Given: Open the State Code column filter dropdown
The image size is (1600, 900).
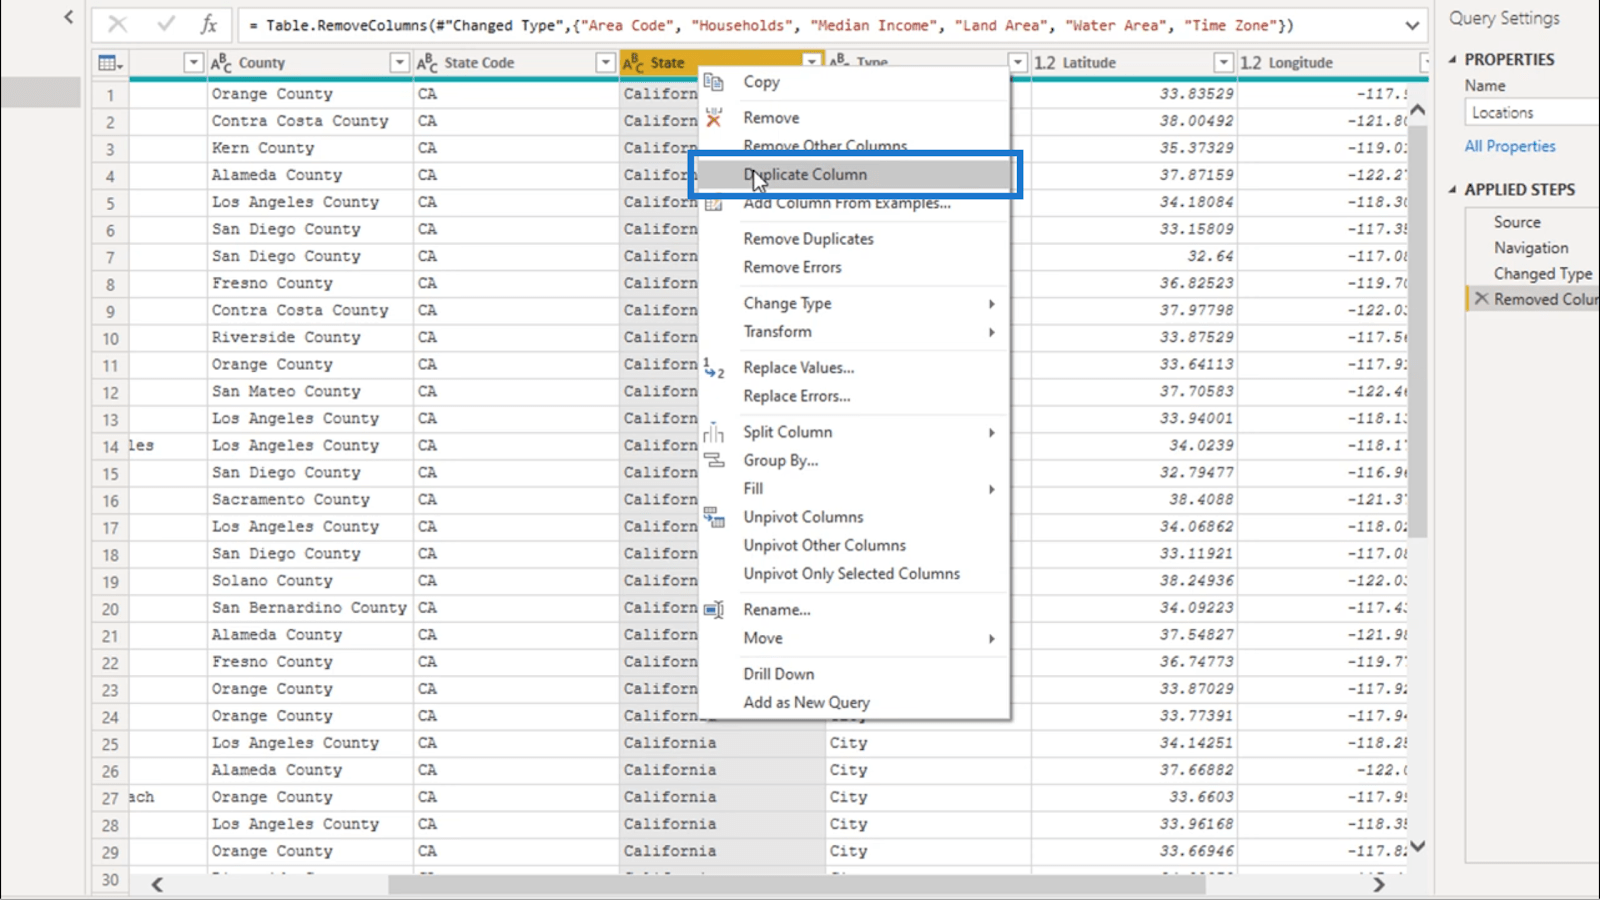Looking at the screenshot, I should [x=605, y=63].
